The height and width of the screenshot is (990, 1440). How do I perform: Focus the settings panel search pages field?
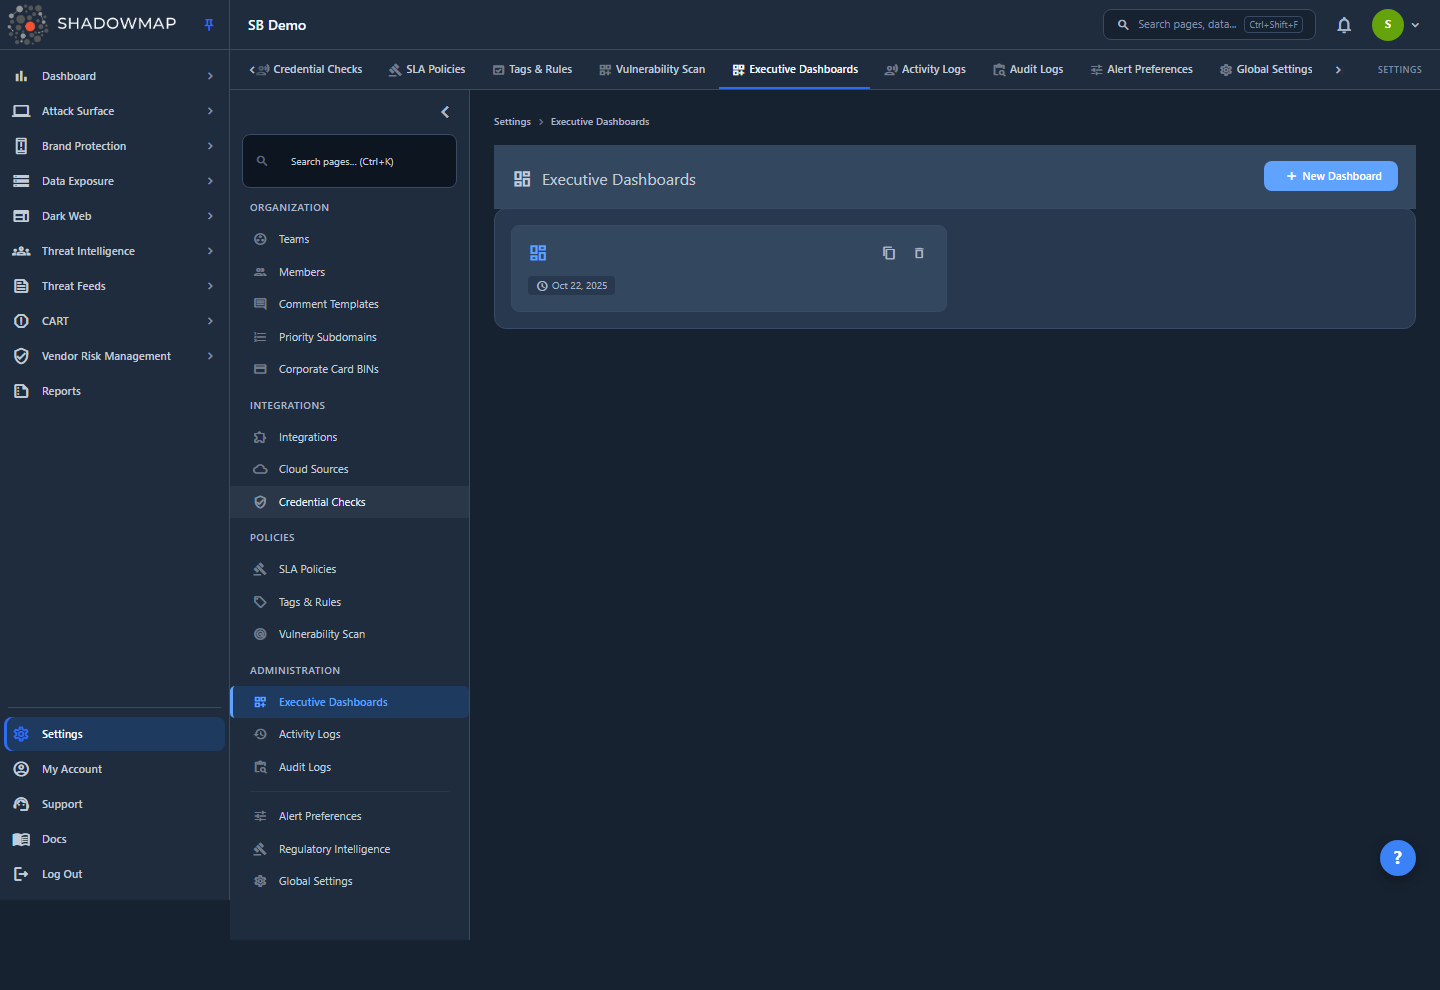[349, 161]
